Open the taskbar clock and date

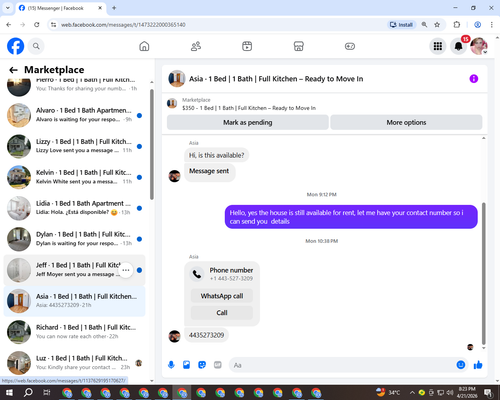[467, 392]
